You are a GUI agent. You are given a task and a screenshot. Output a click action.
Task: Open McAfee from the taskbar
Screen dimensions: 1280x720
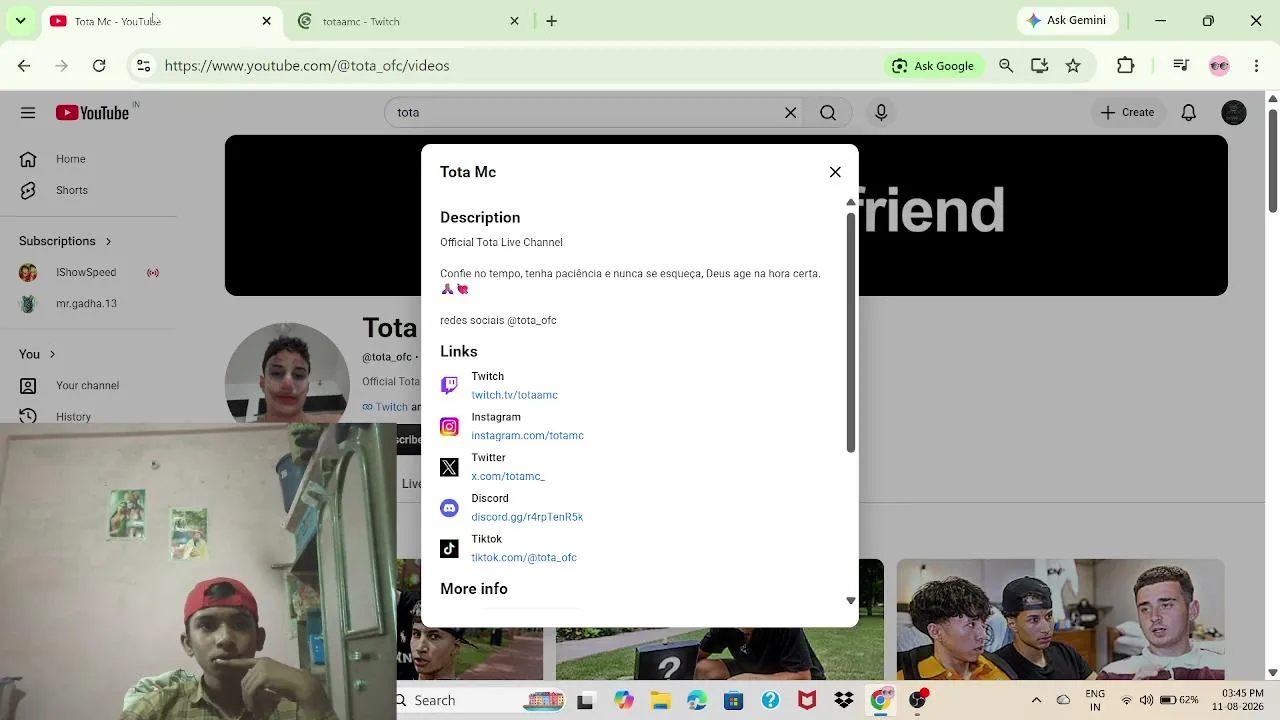coord(807,700)
